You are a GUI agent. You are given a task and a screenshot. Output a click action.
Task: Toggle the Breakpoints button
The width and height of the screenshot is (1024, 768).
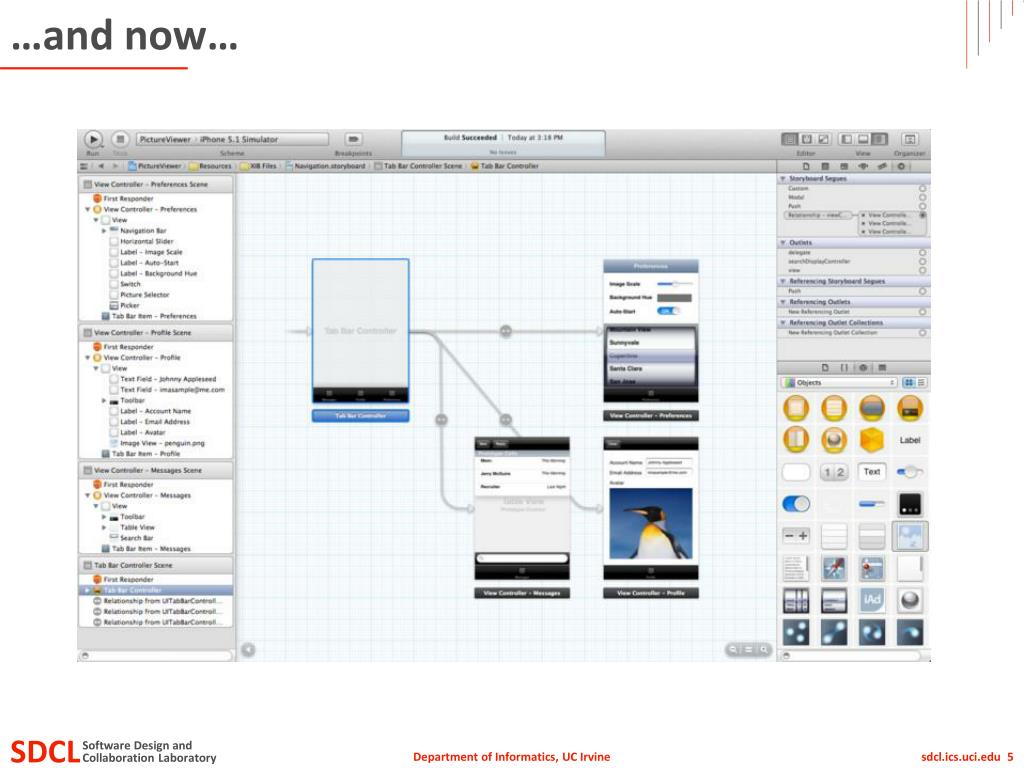(353, 139)
